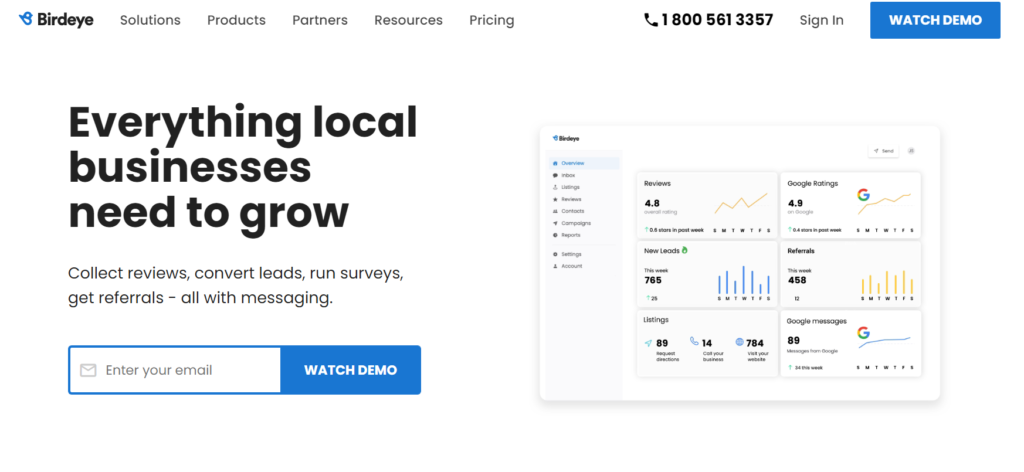Image resolution: width=1024 pixels, height=472 pixels.
Task: Click the Listings card title
Action: pos(656,320)
